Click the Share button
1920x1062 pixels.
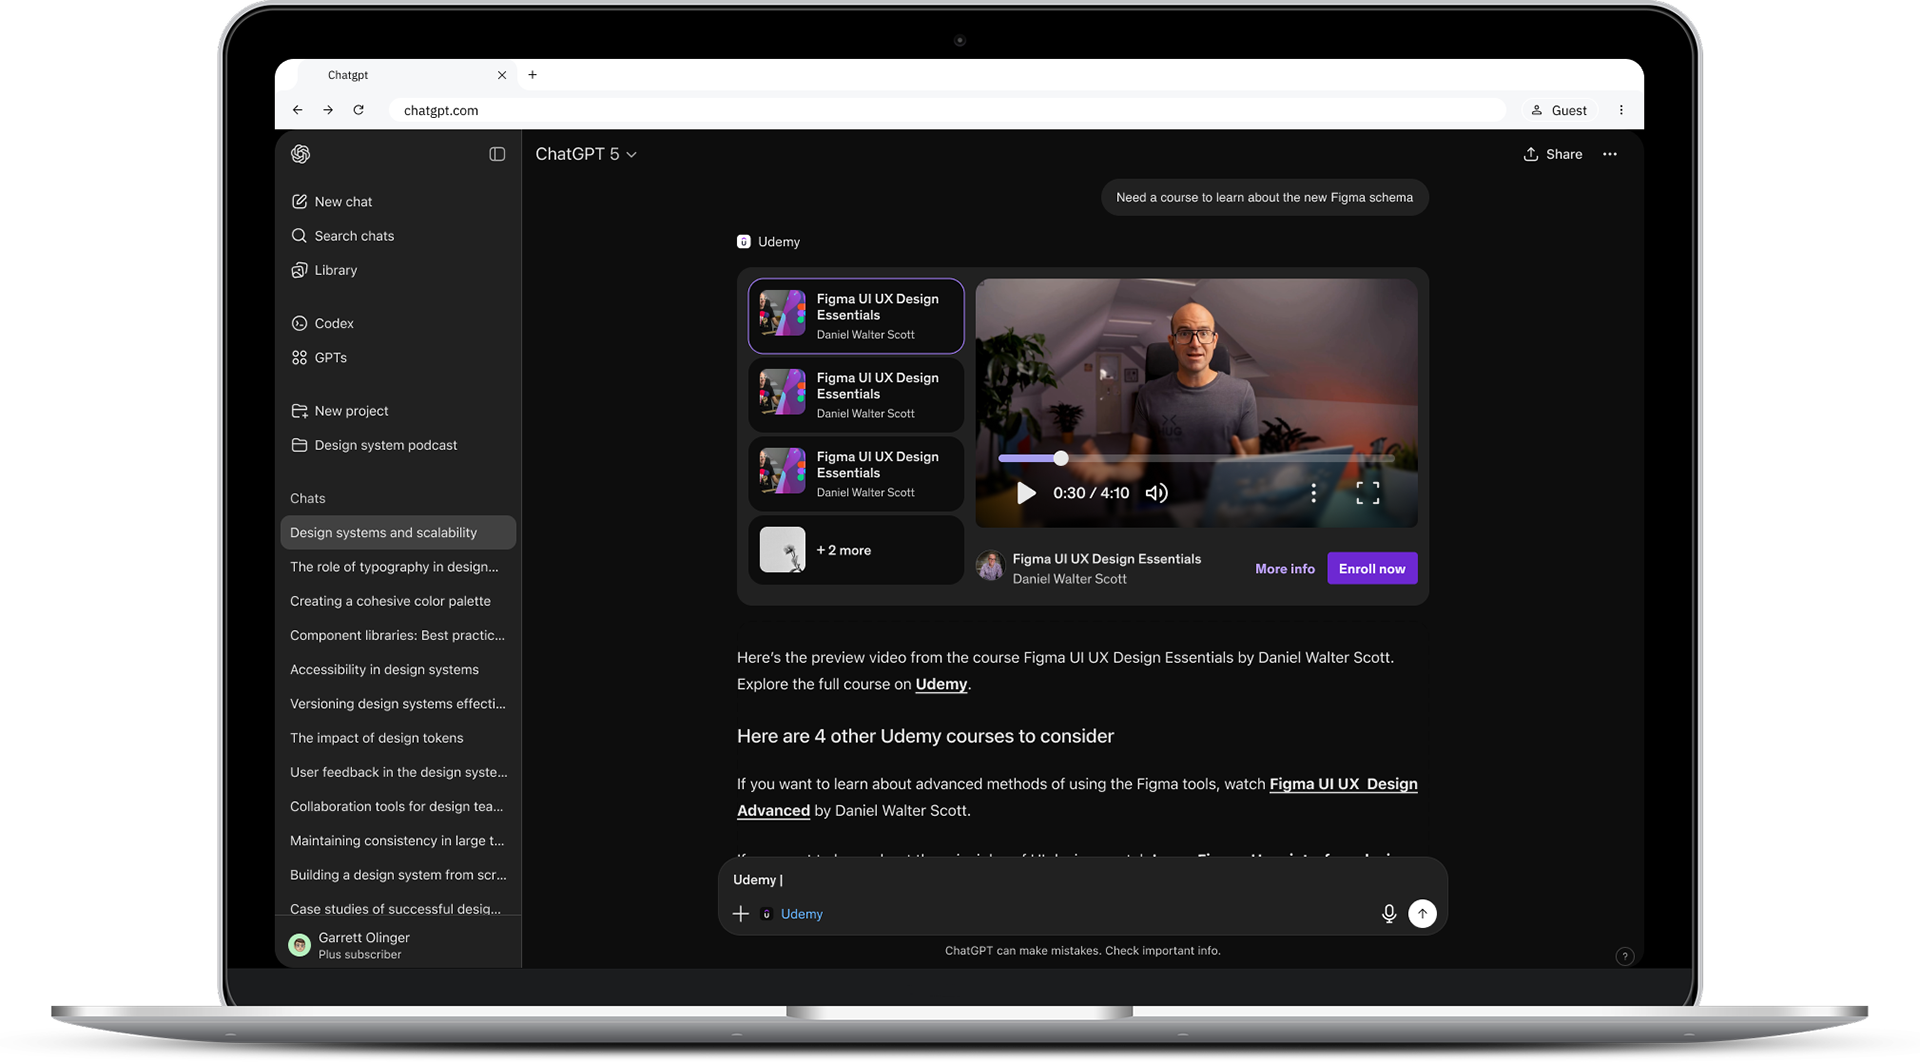[1552, 154]
